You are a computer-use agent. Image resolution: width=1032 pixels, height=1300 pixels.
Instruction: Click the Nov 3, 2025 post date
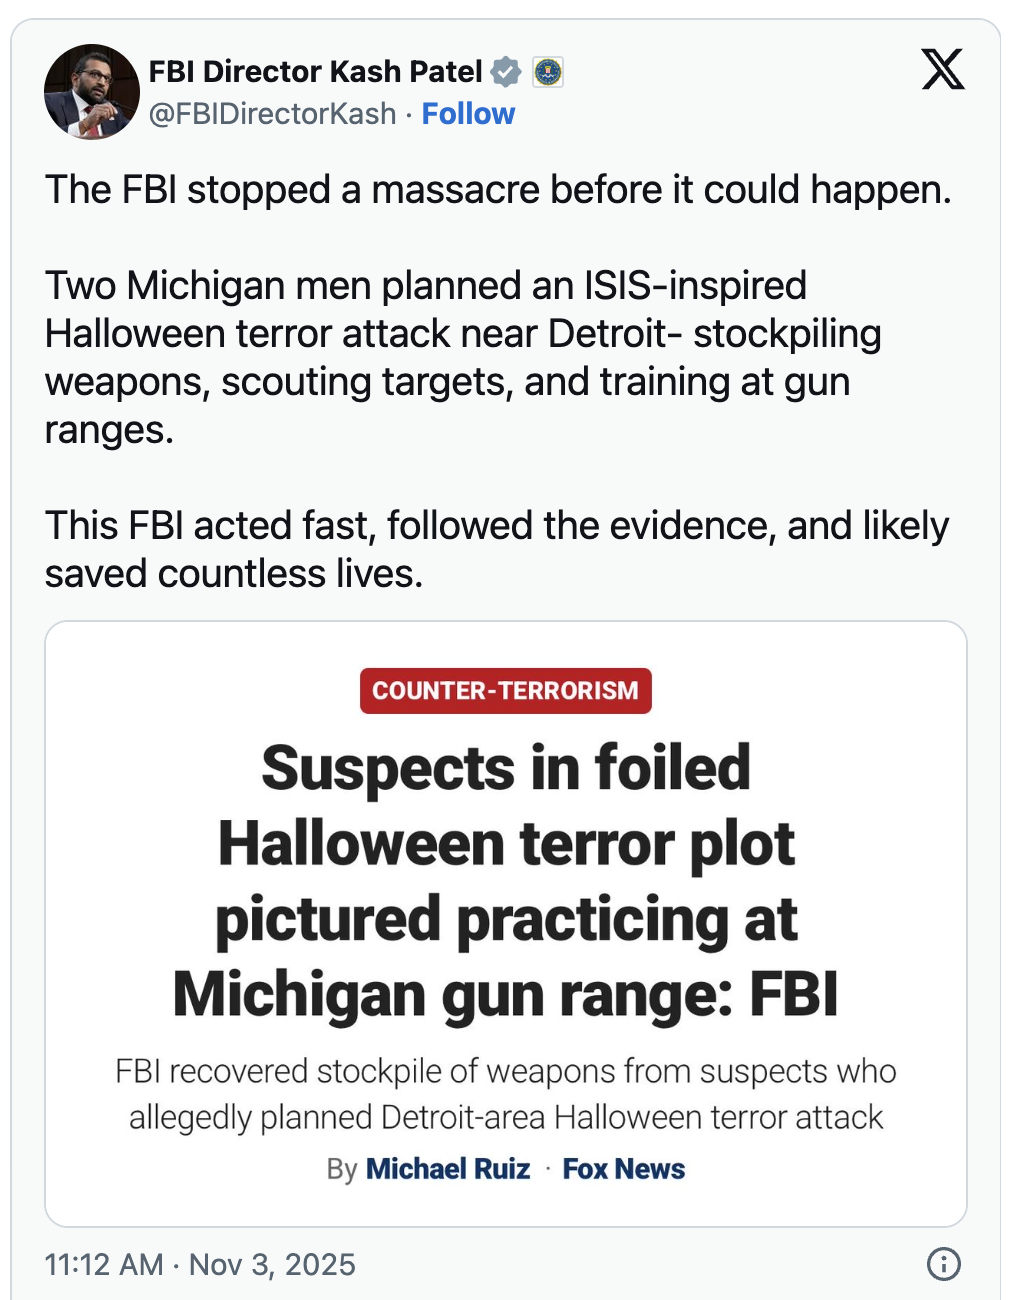(x=272, y=1265)
